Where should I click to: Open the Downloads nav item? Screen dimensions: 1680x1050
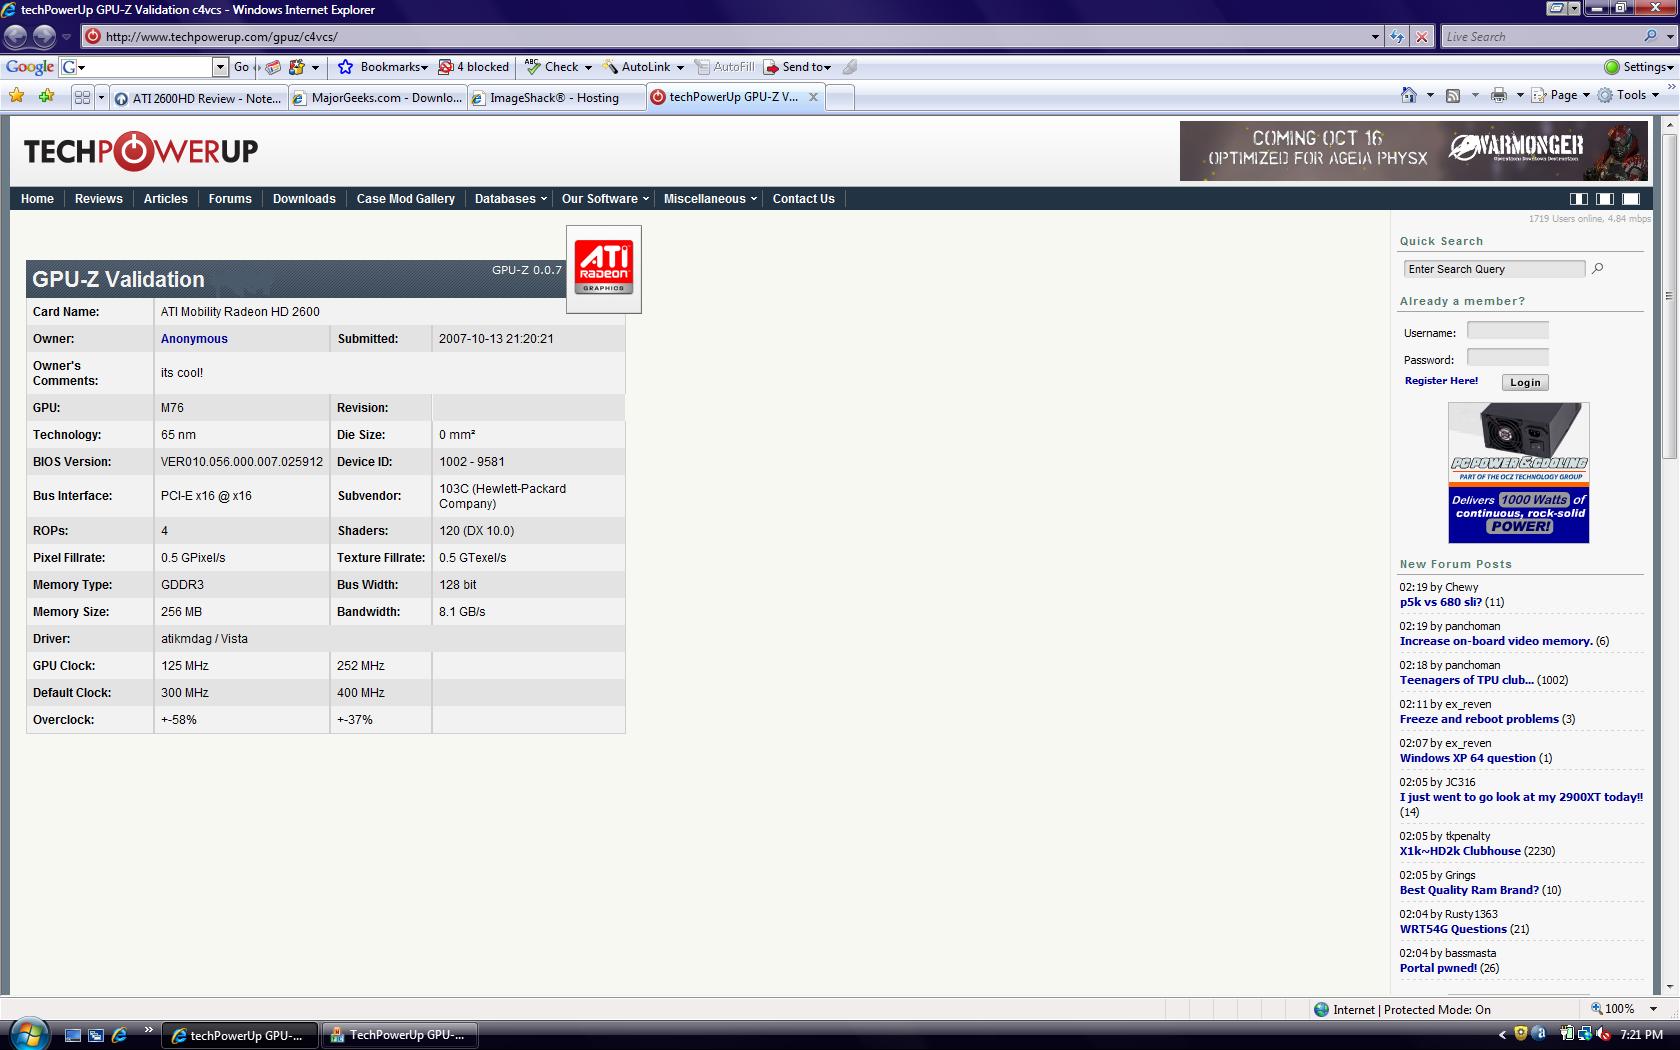tap(304, 199)
